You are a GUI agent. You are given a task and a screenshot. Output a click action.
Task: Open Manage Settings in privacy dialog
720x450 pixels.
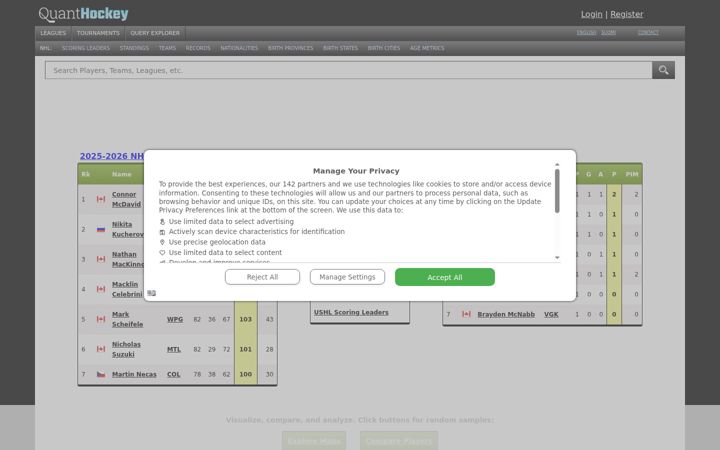click(347, 277)
